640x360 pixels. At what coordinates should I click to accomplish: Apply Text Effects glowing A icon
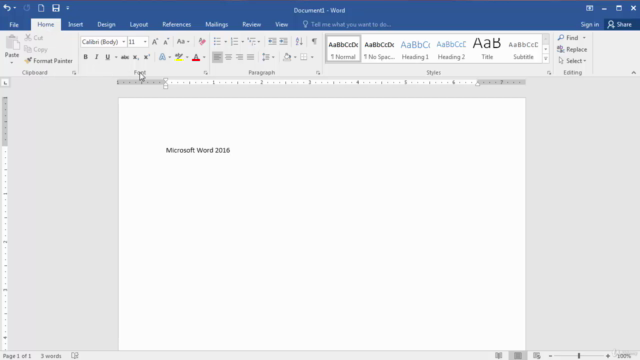[x=162, y=57]
